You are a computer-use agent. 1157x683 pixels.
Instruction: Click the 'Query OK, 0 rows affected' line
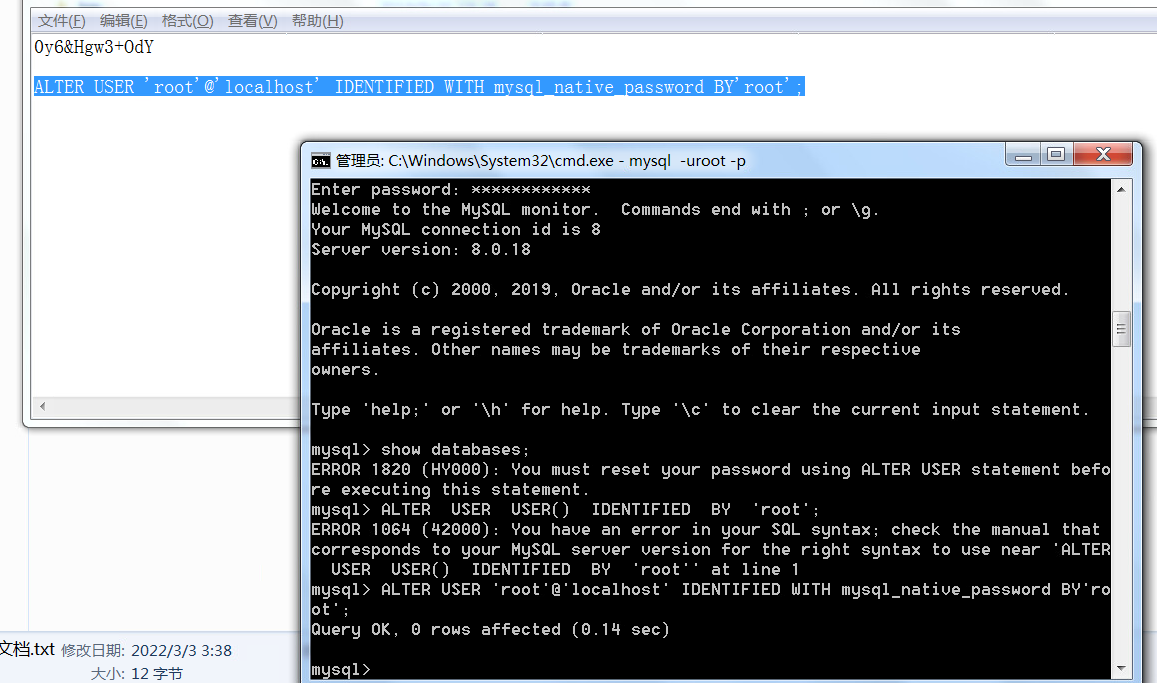click(490, 629)
